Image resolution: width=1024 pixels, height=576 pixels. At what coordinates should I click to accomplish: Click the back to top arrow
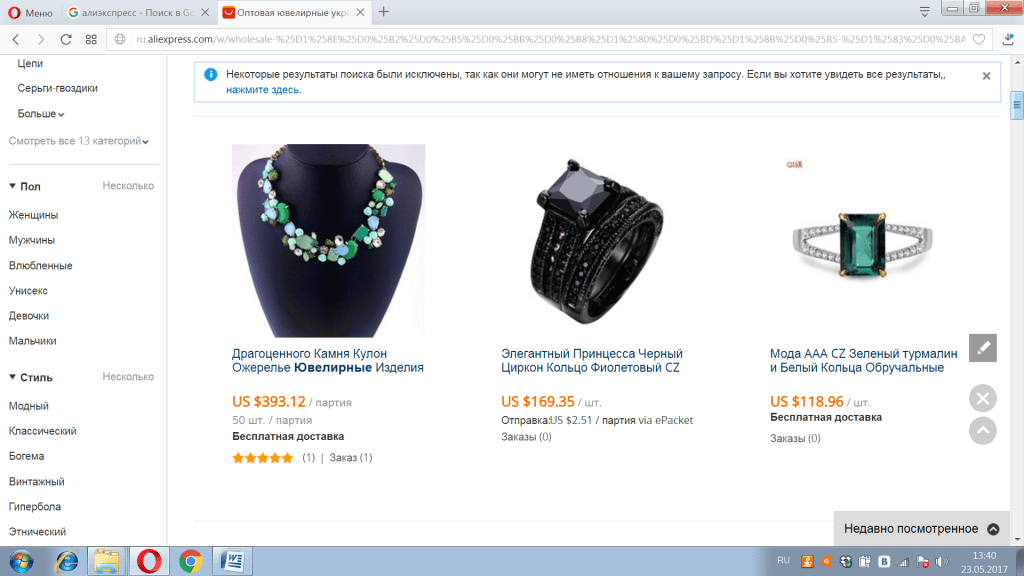point(982,430)
